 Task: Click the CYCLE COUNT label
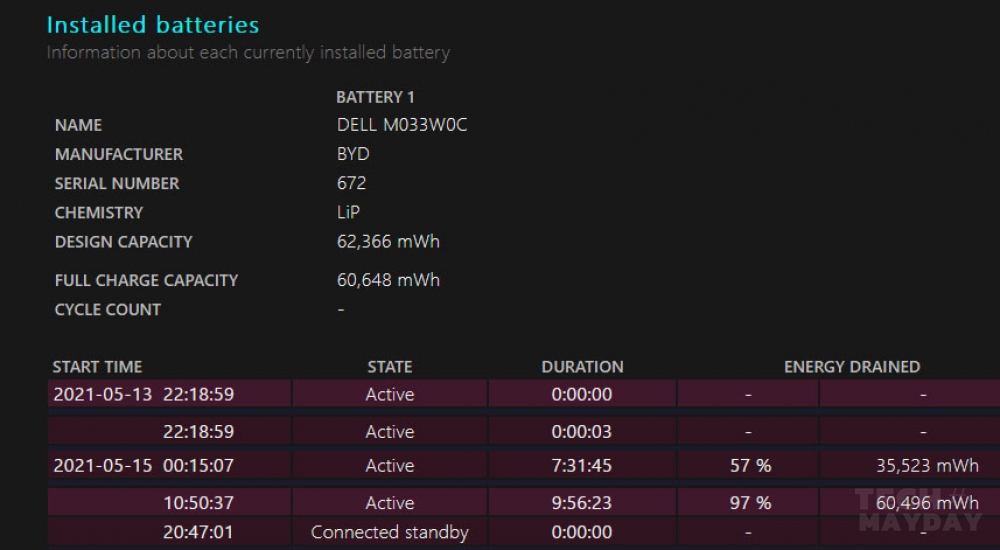click(108, 310)
